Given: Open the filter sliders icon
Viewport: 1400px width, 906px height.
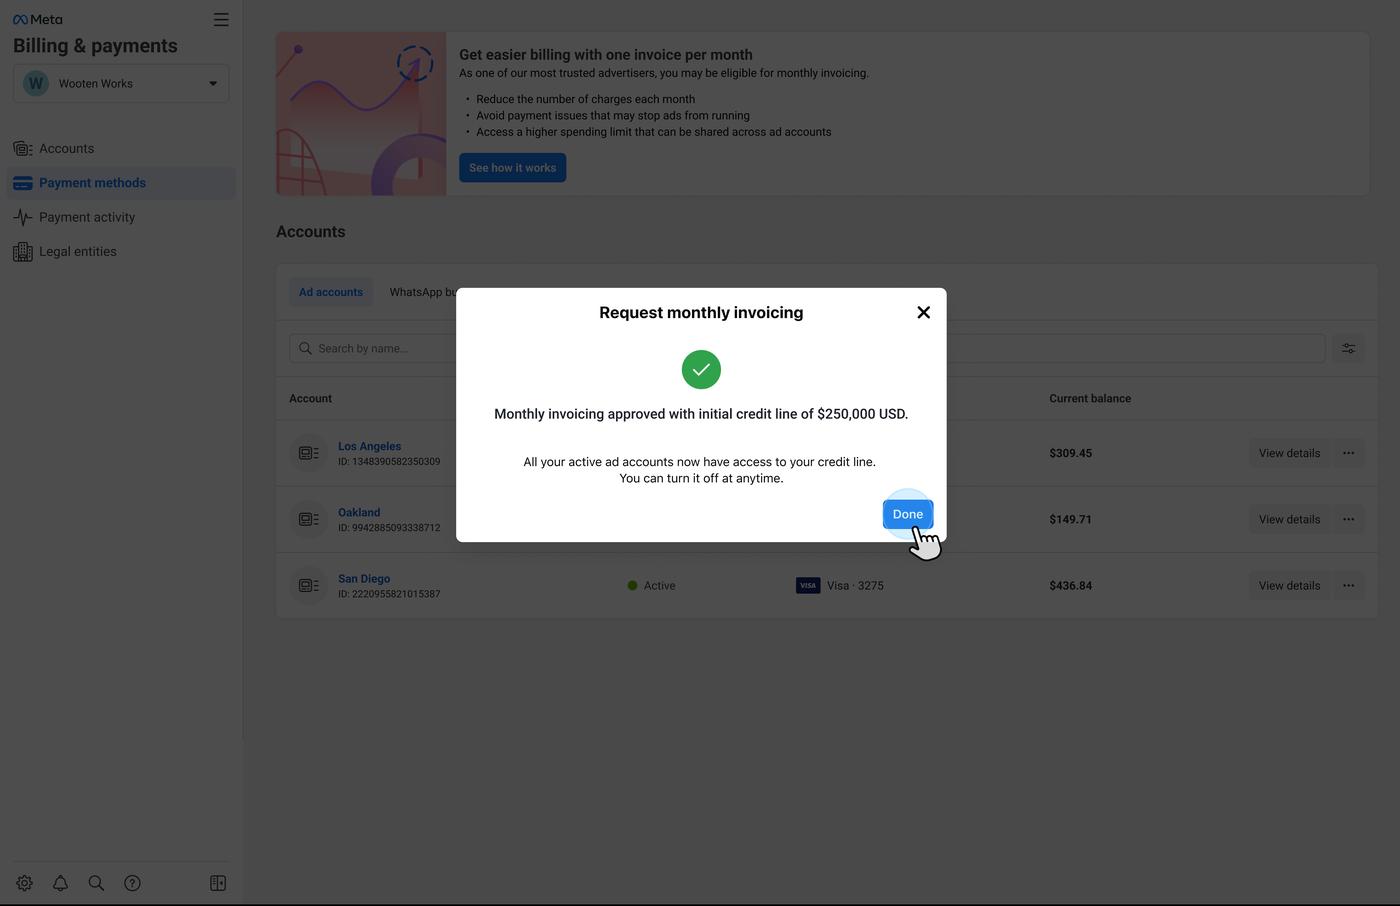Looking at the screenshot, I should point(1348,348).
